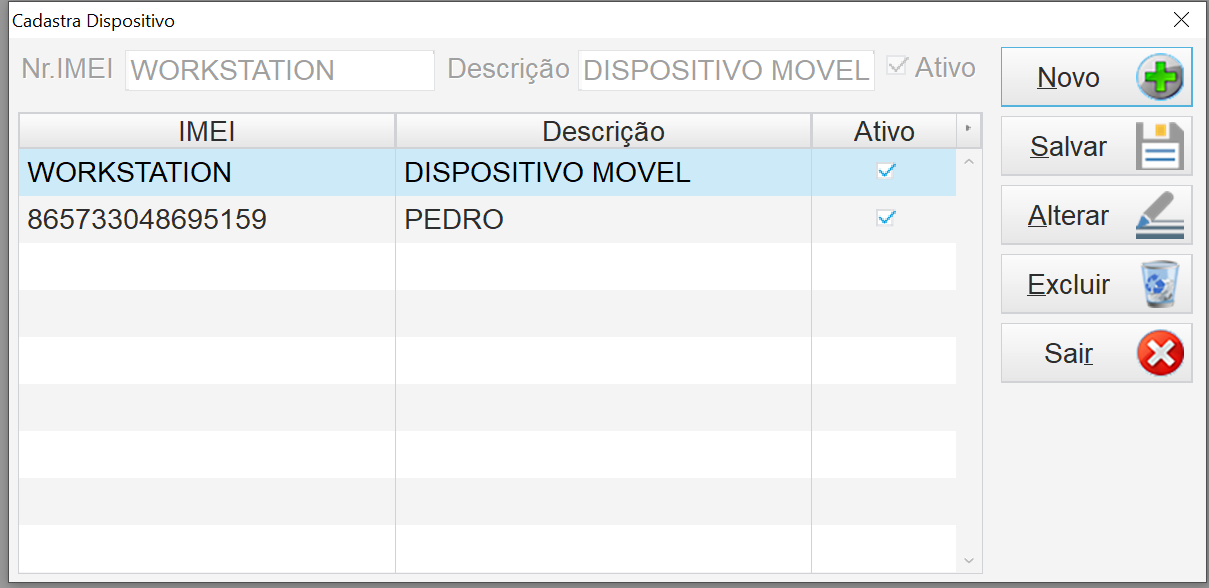
Task: Toggle Ativo checkbox in WORKSTATION row
Action: coord(885,172)
